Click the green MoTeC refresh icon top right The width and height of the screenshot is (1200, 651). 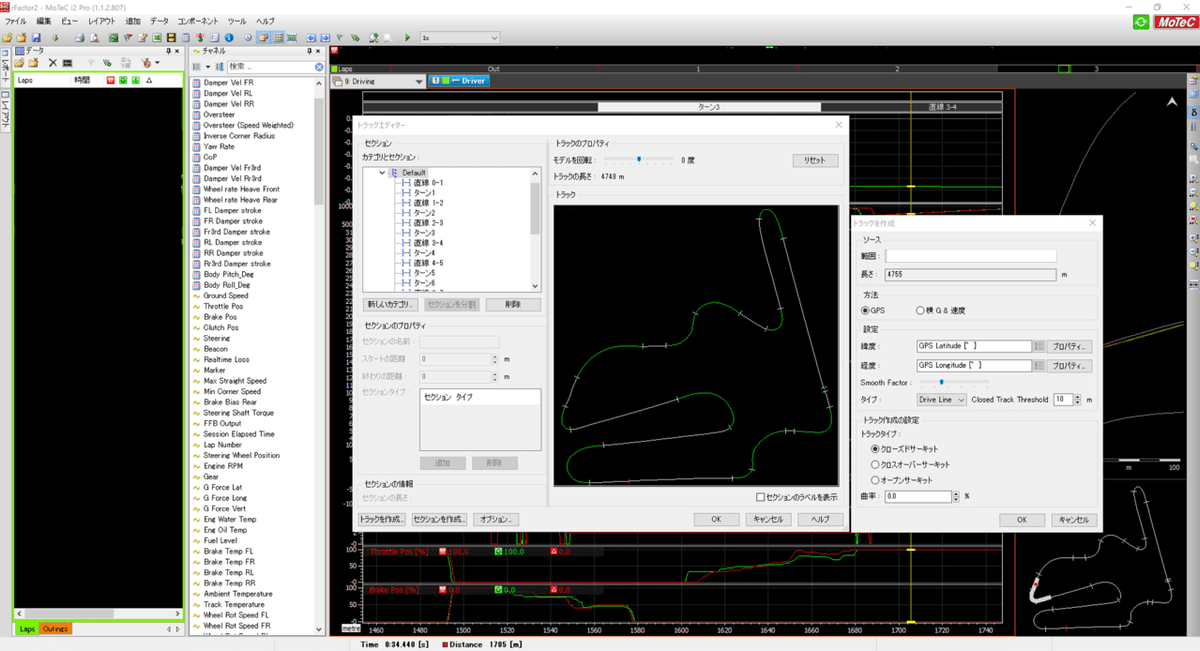coord(1140,21)
